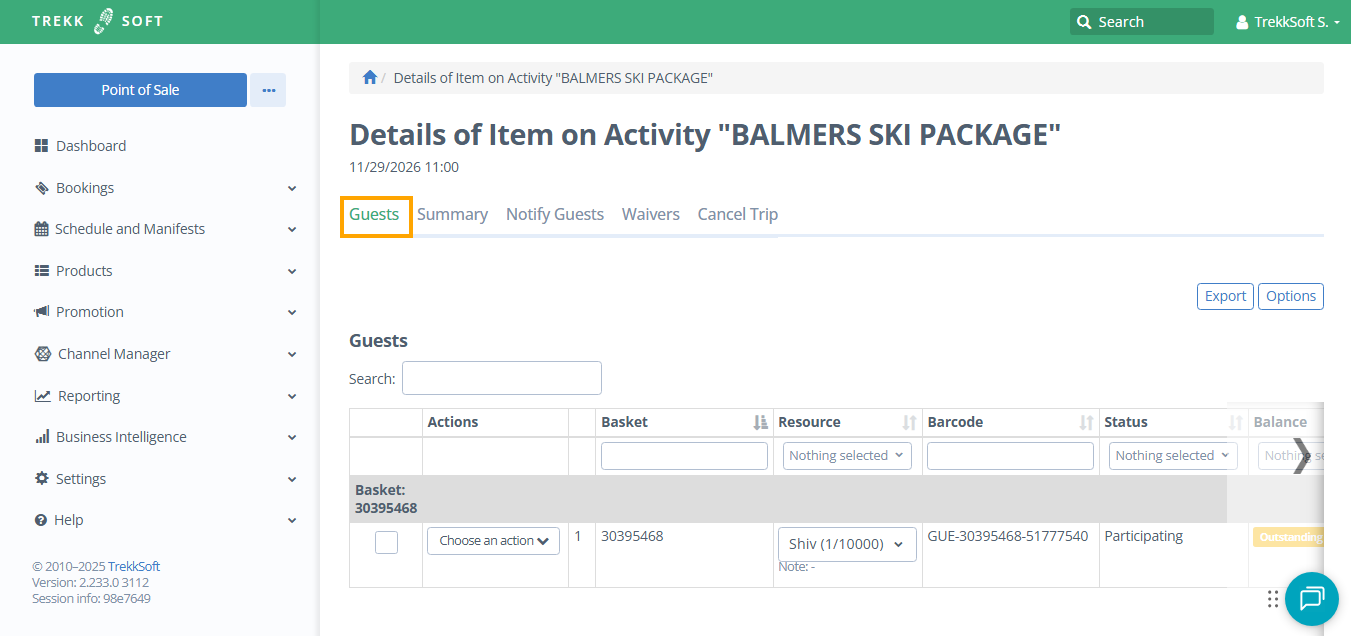
Task: Click the Export button
Action: tap(1225, 296)
